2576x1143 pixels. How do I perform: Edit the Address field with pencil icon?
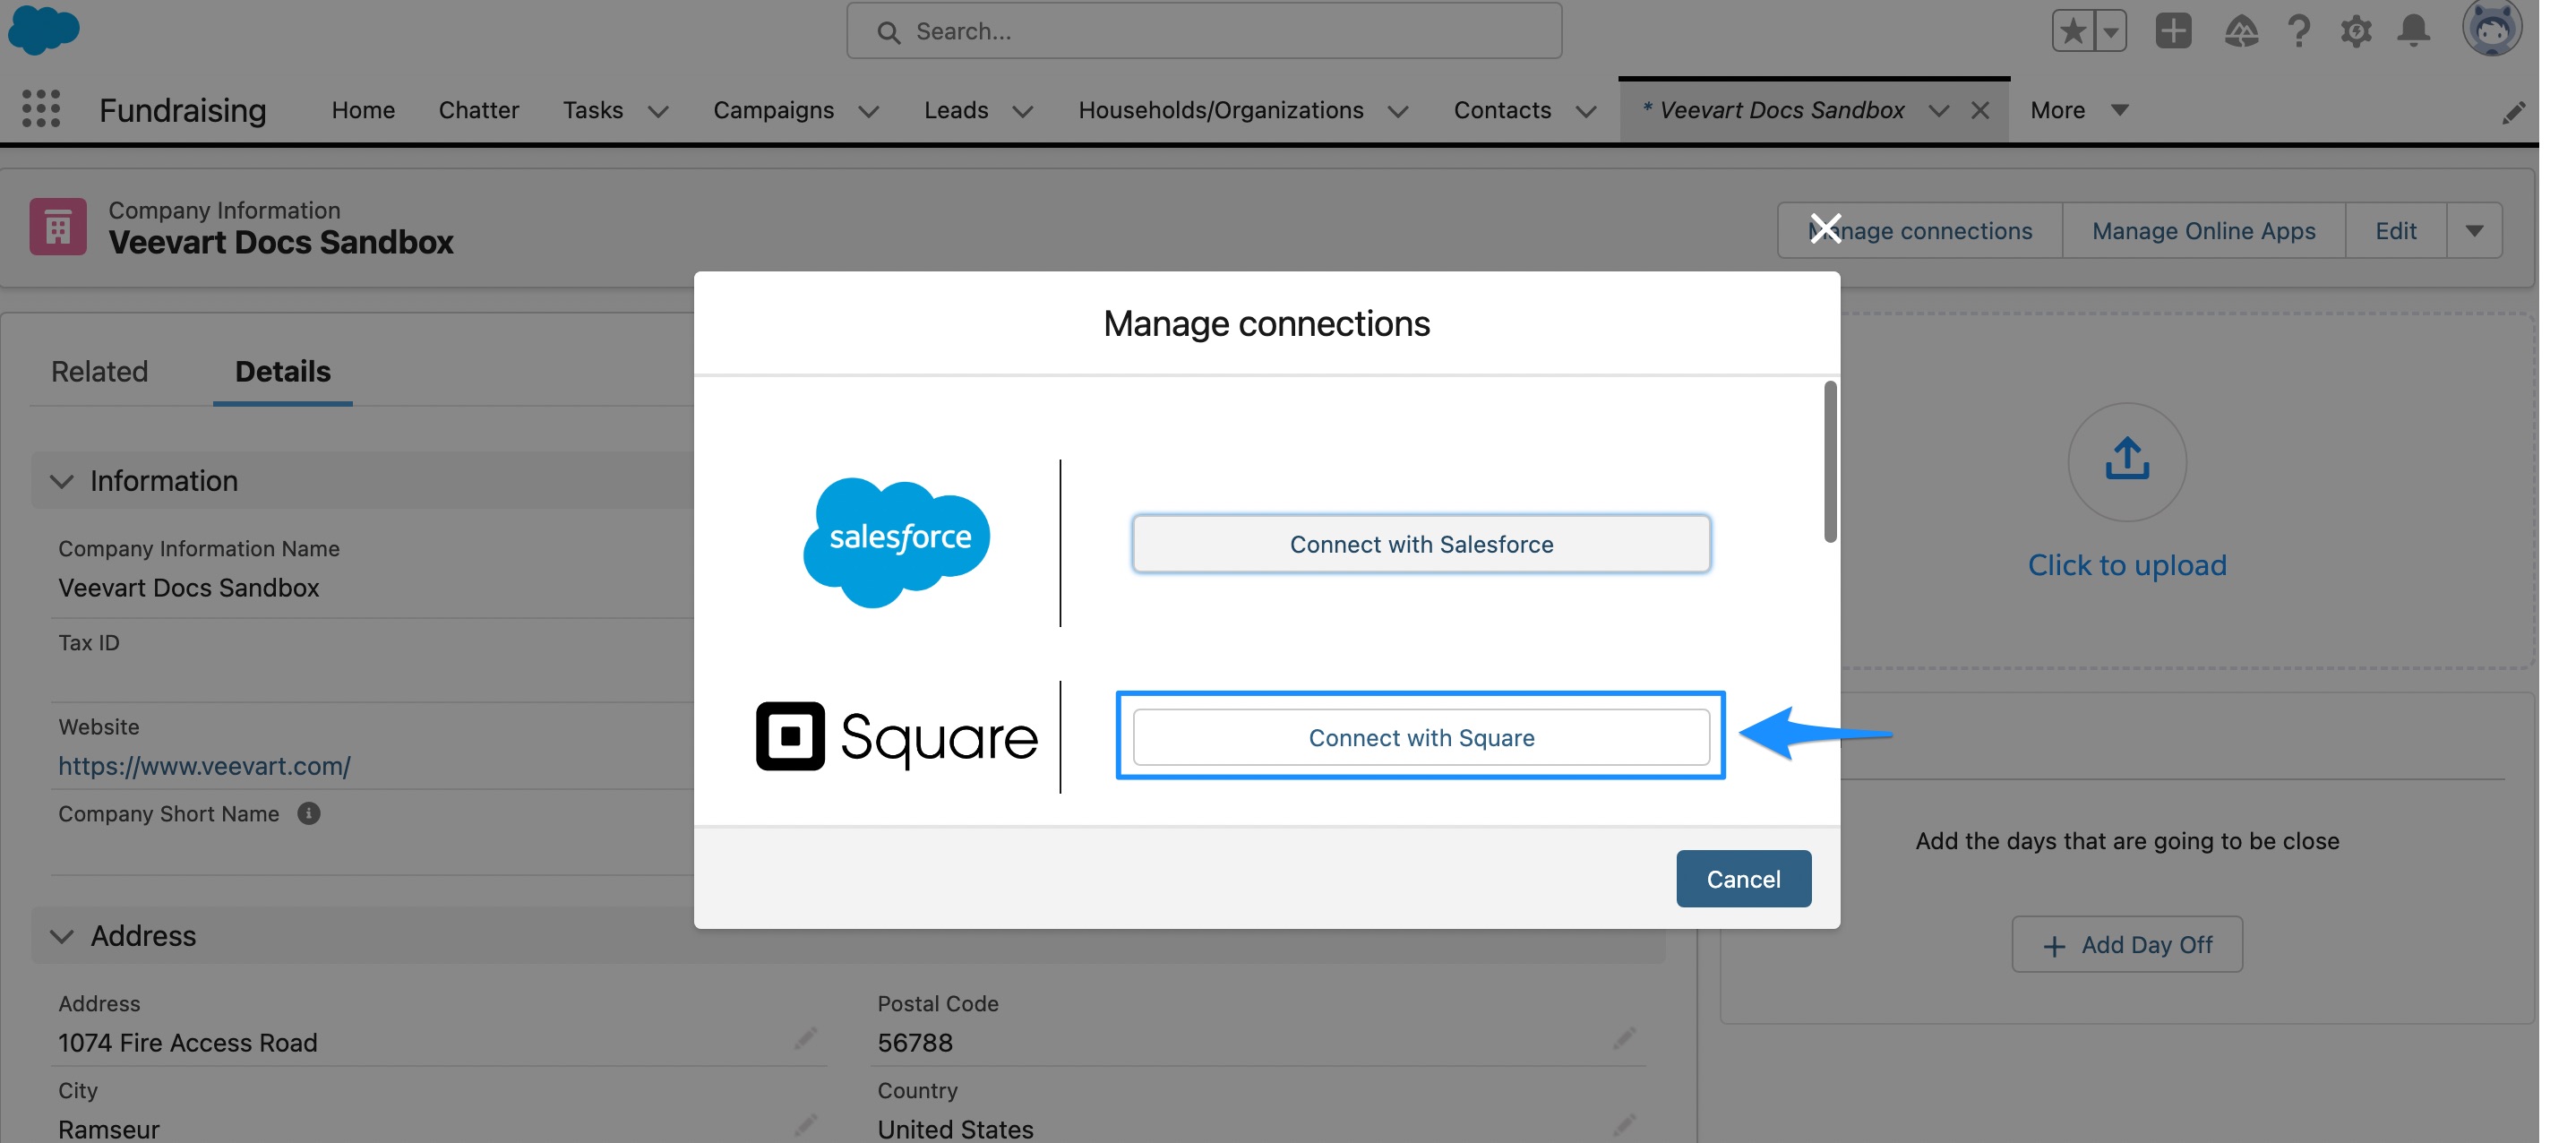[806, 1039]
